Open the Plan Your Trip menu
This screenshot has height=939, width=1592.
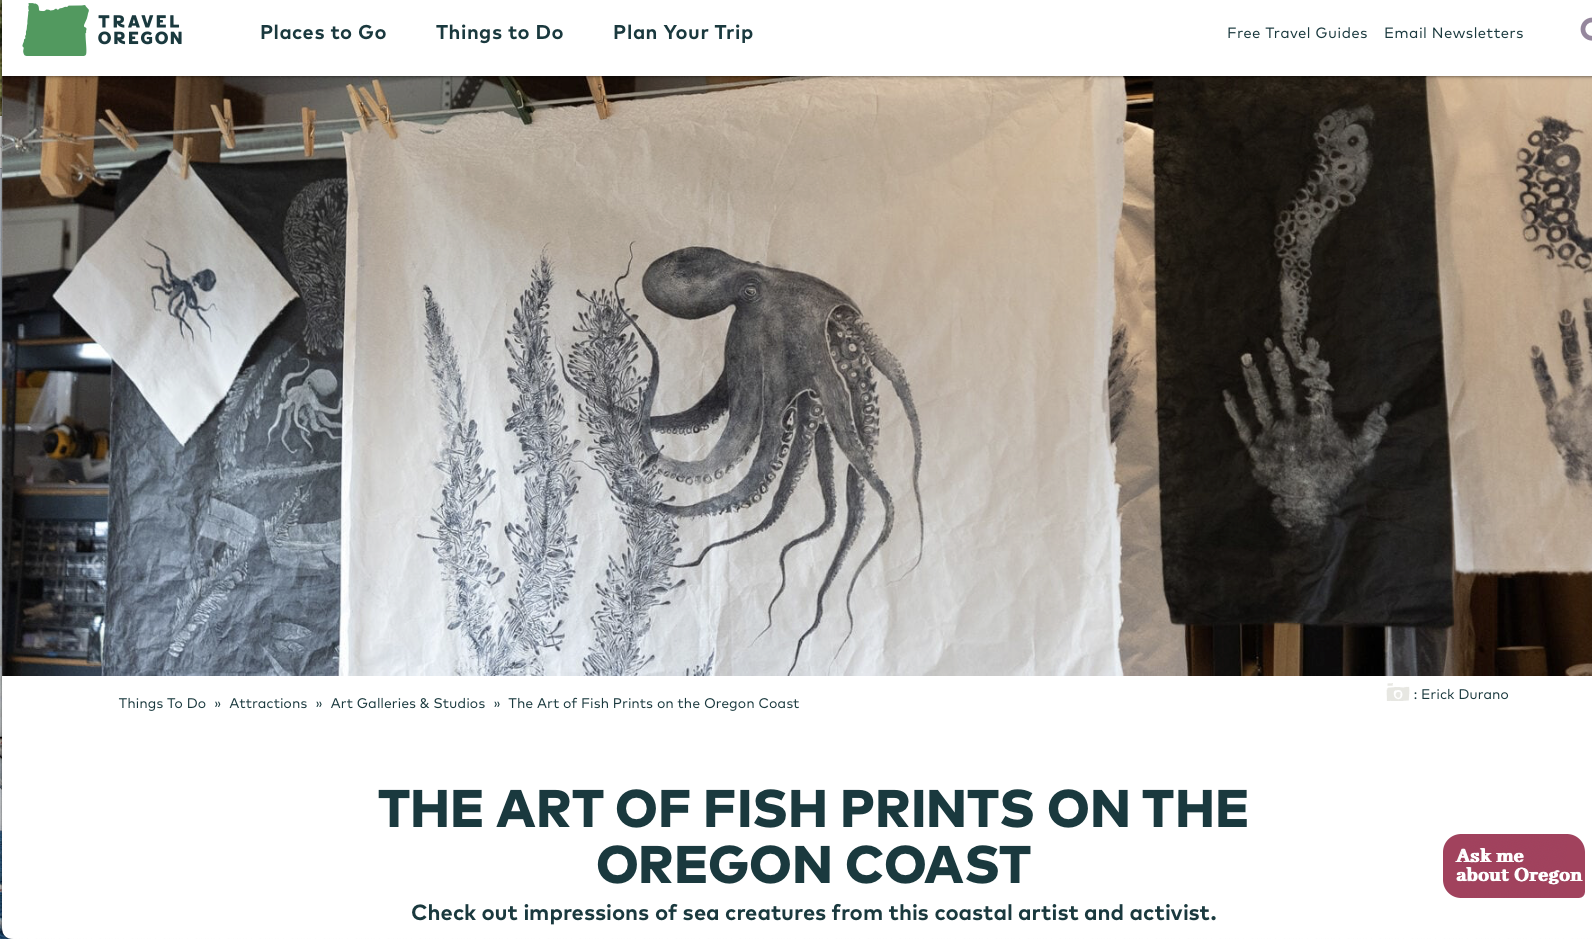pyautogui.click(x=683, y=32)
